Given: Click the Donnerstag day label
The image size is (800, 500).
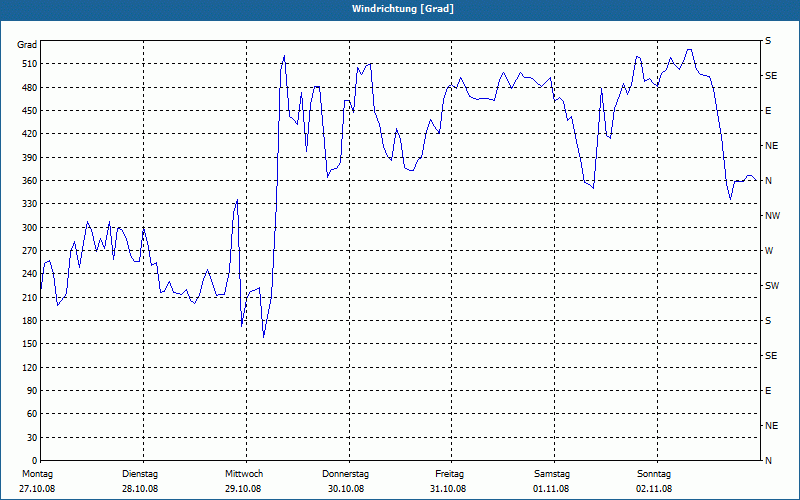Looking at the screenshot, I should pos(345,474).
